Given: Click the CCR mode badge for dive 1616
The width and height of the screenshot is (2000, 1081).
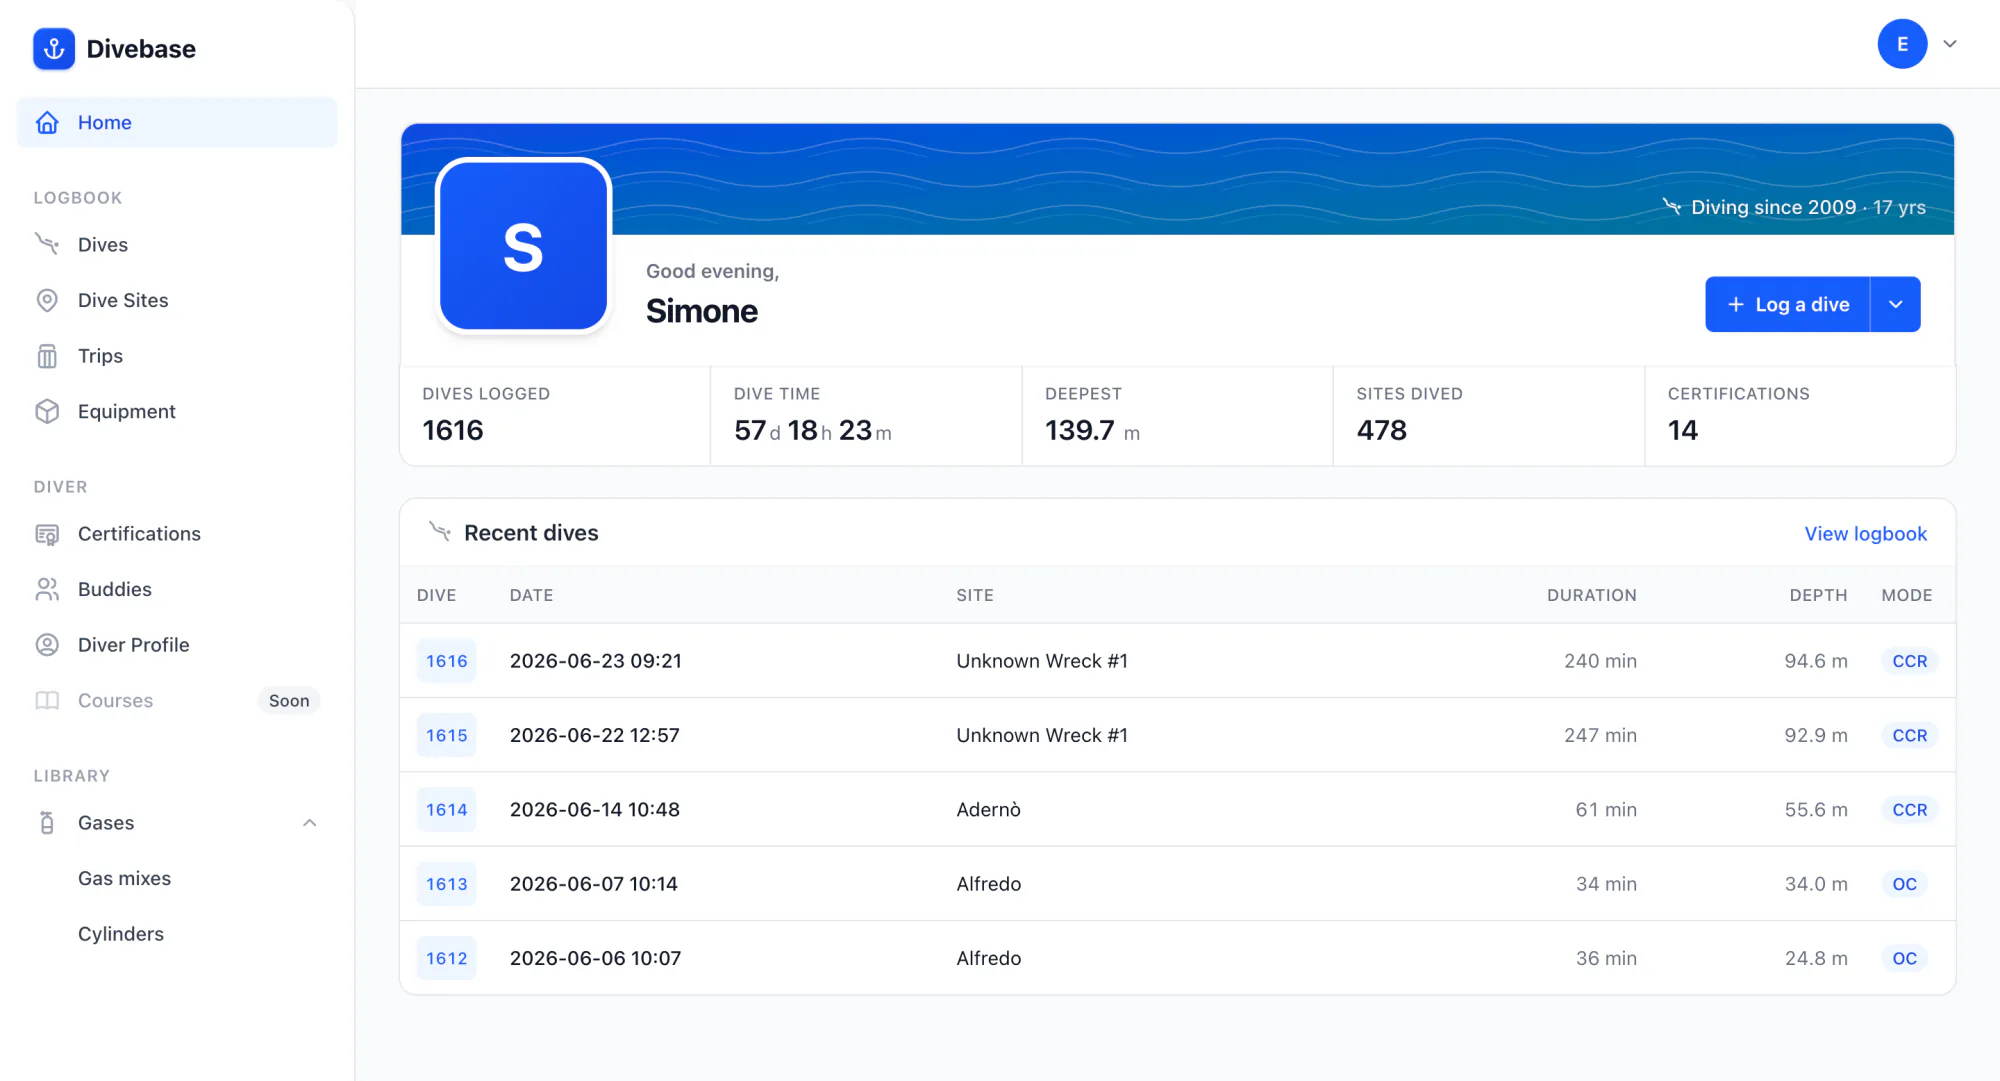Looking at the screenshot, I should click(1909, 661).
